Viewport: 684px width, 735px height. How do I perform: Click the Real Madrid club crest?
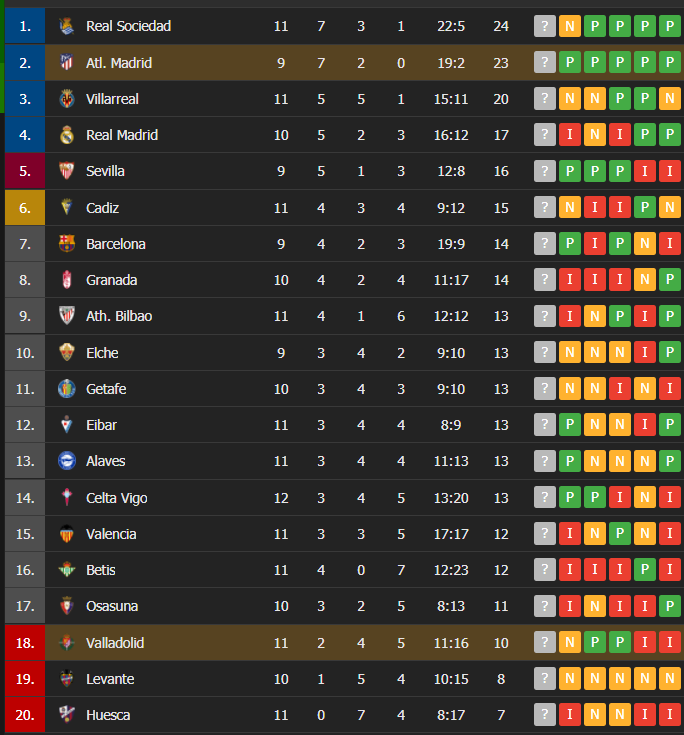[x=67, y=135]
